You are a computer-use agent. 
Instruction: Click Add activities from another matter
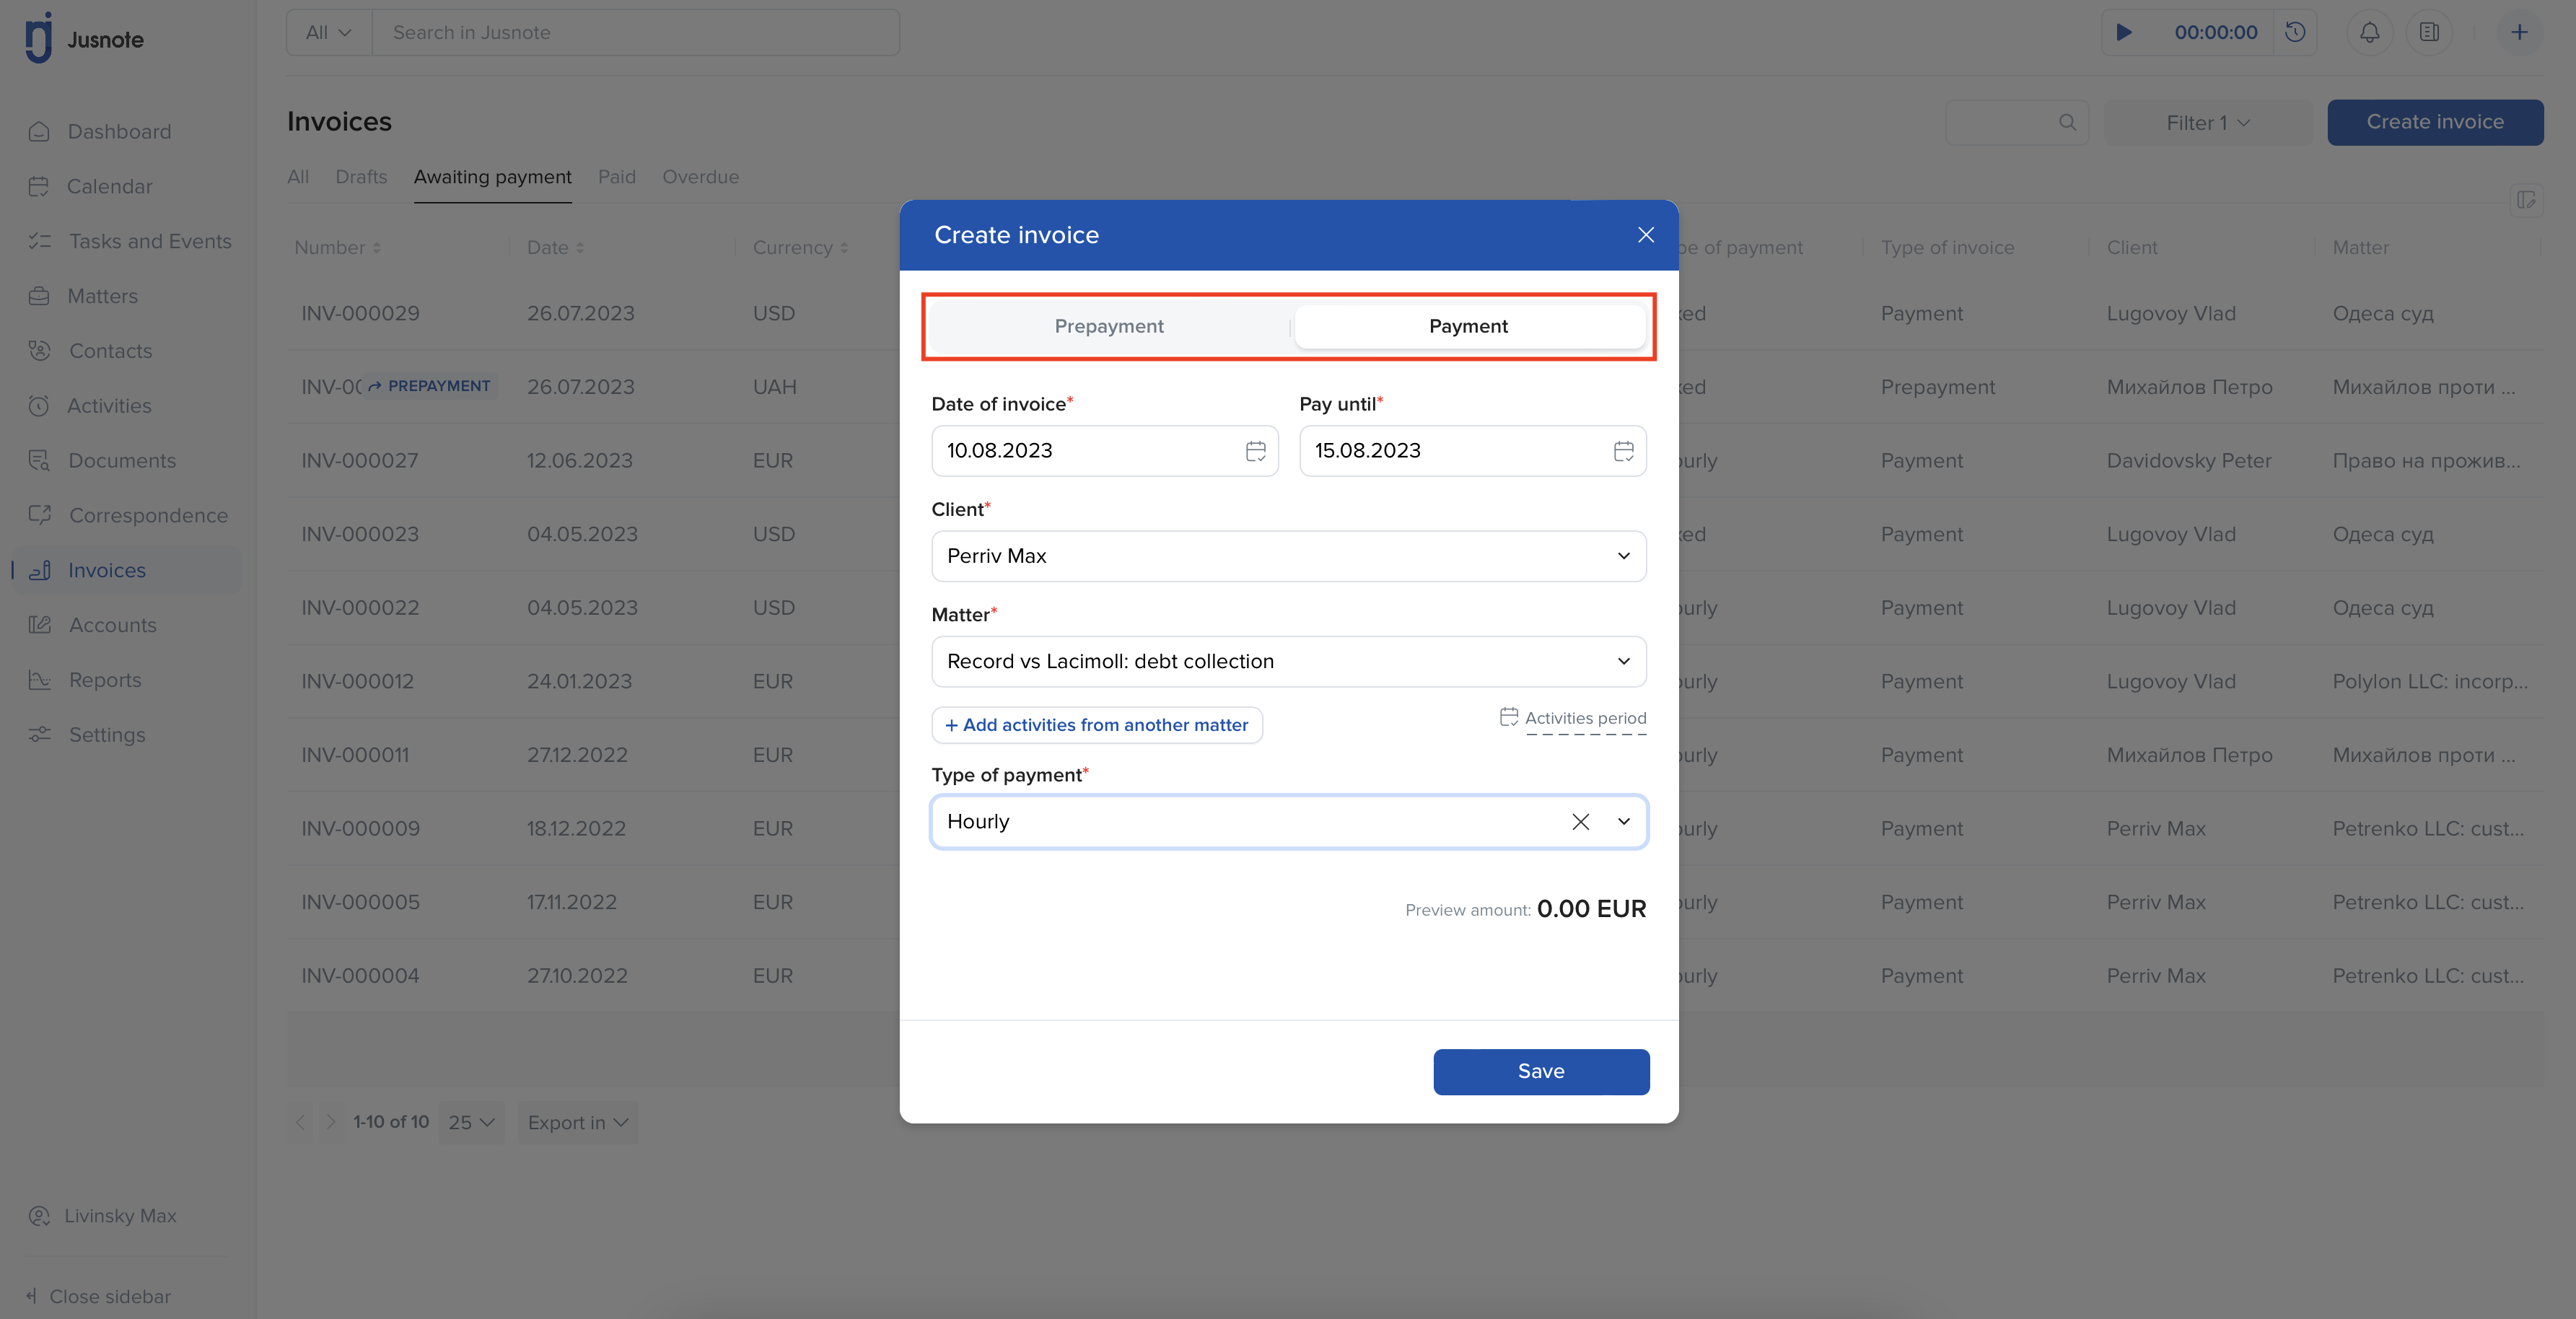point(1097,725)
